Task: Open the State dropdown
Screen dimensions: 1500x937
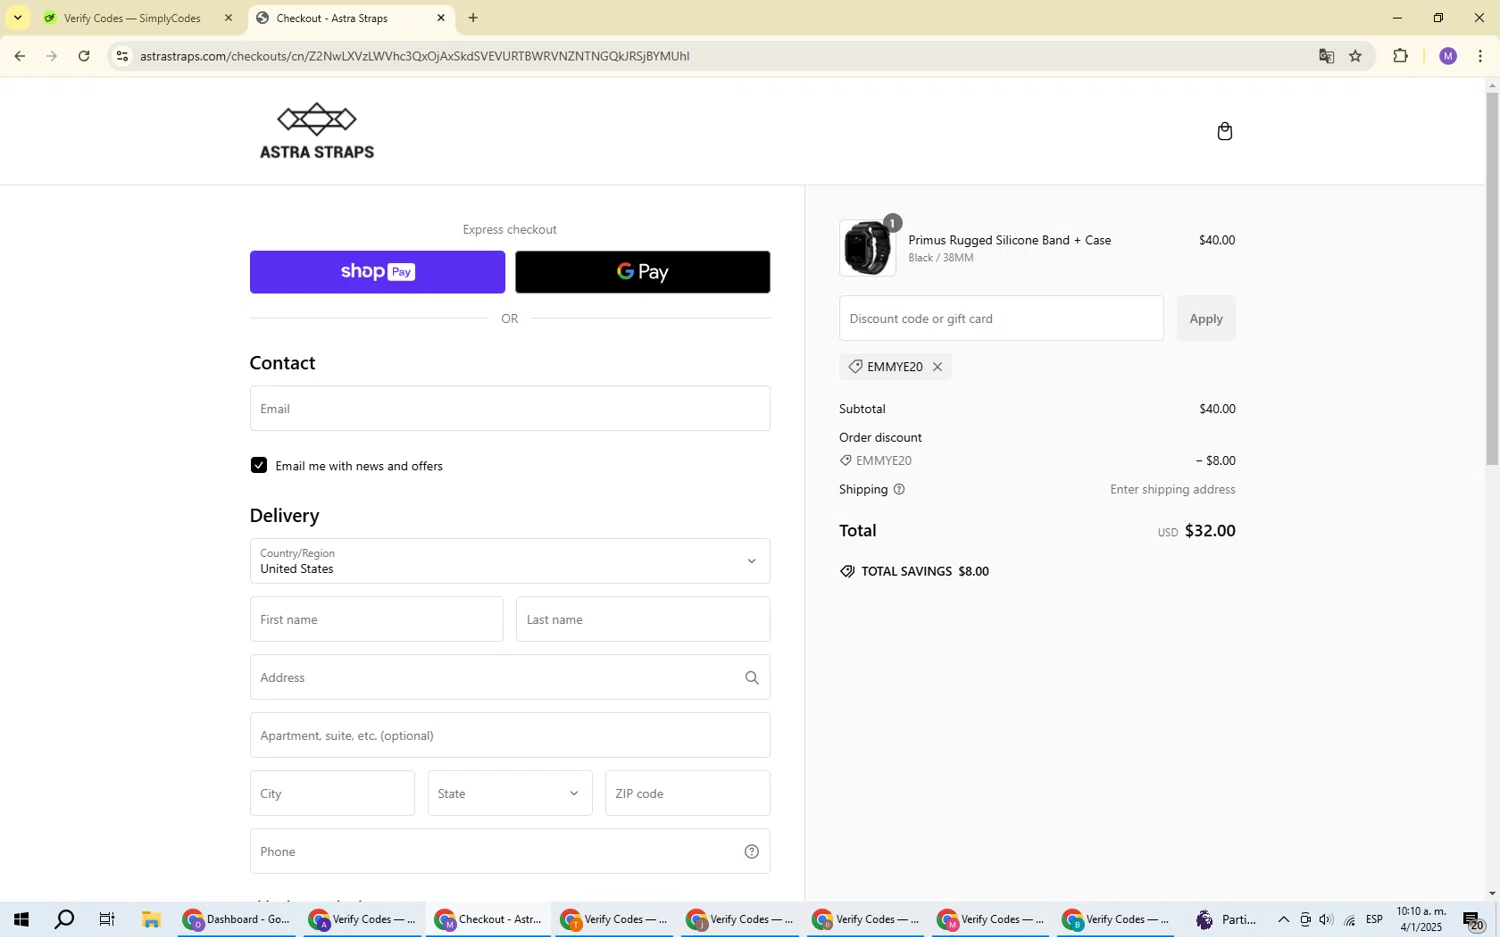Action: [510, 794]
